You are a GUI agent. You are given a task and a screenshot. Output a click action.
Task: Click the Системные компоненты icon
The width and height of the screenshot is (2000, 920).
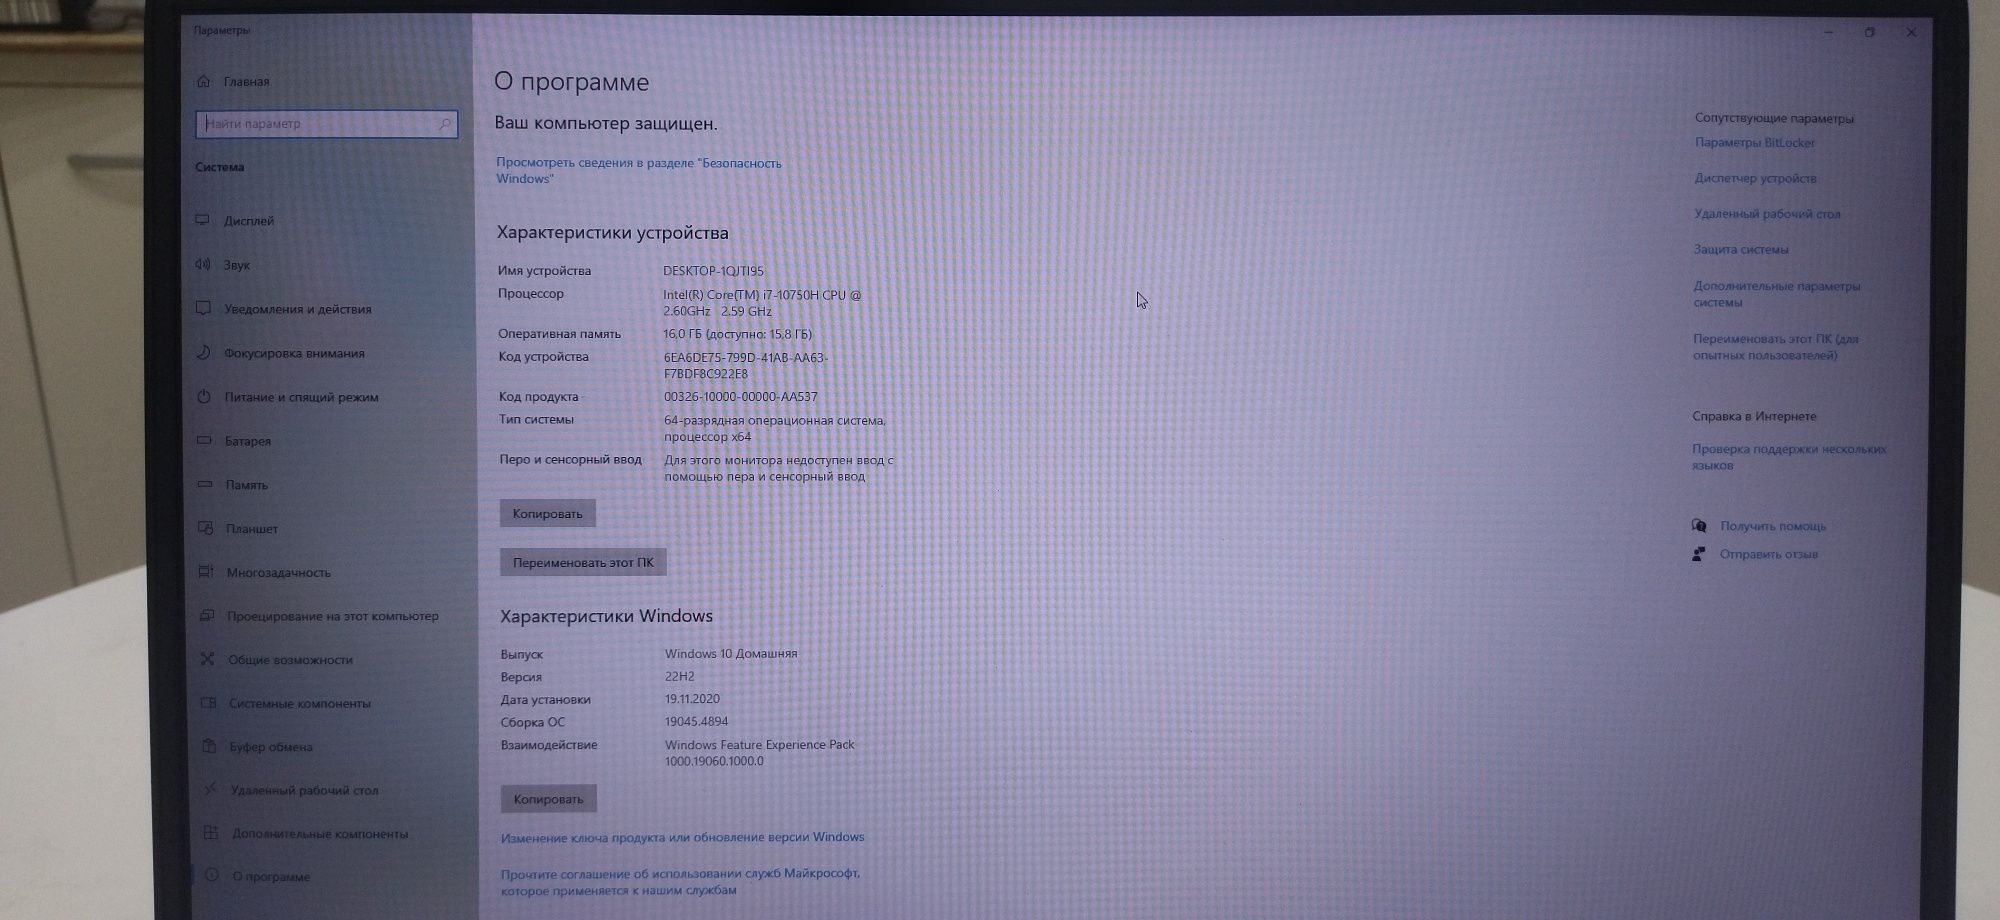point(208,703)
